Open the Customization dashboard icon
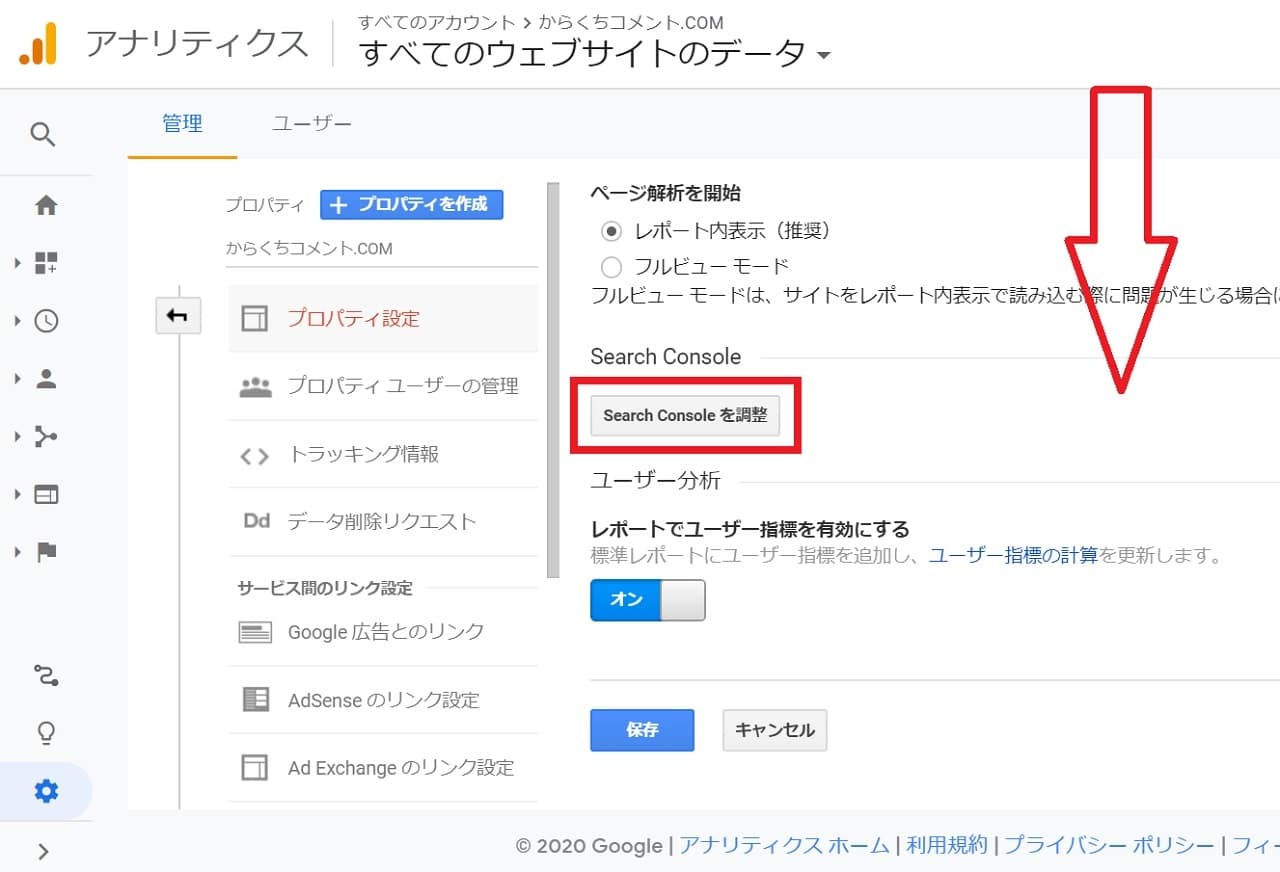1280x872 pixels. 46,263
